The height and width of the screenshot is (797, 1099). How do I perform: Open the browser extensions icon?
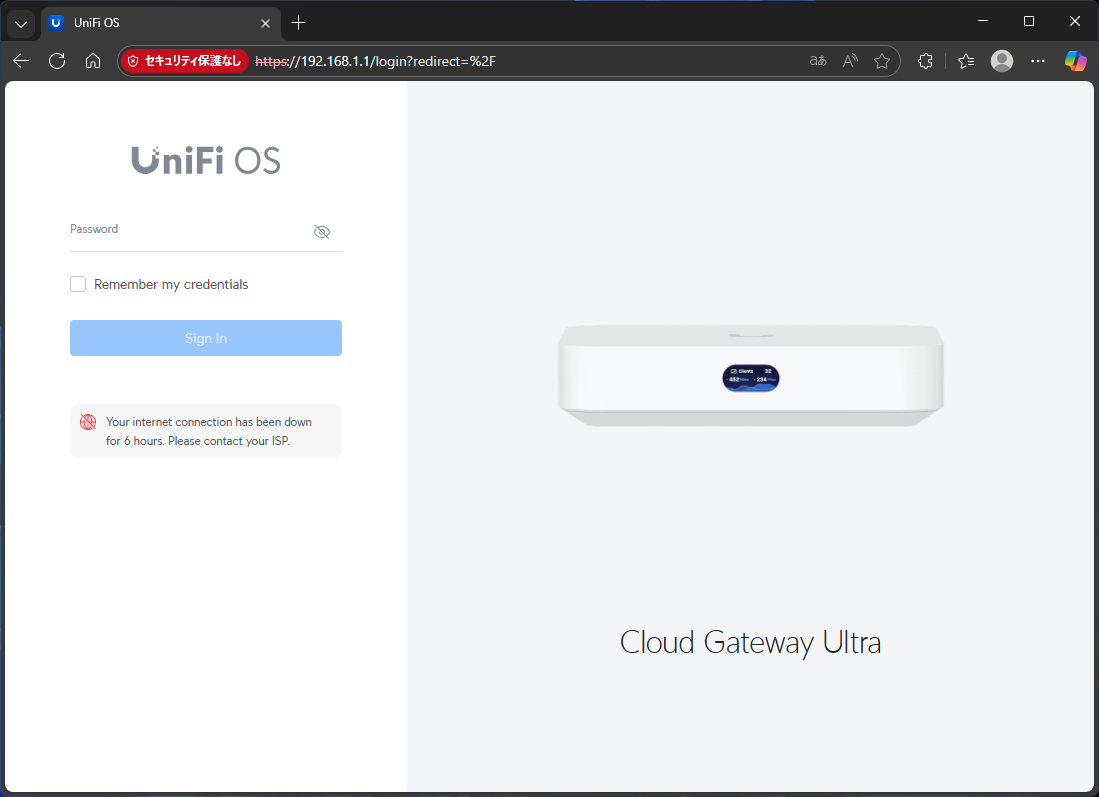(x=925, y=61)
